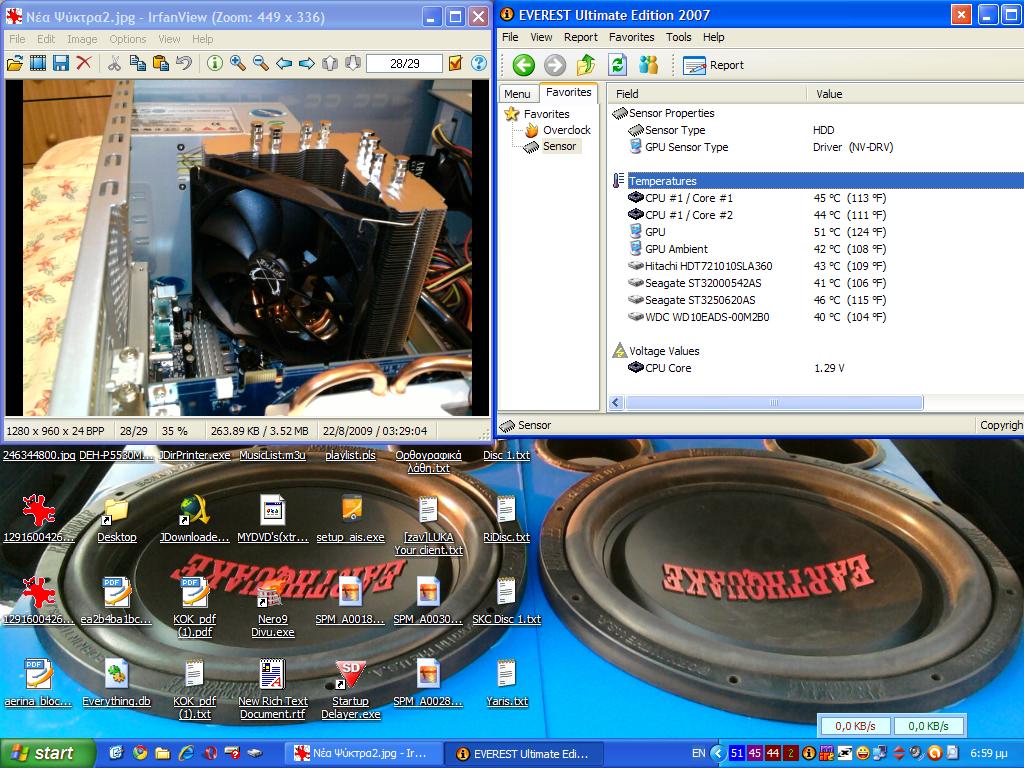Viewport: 1024px width, 768px height.
Task: Click the Windows start button
Action: (47, 753)
